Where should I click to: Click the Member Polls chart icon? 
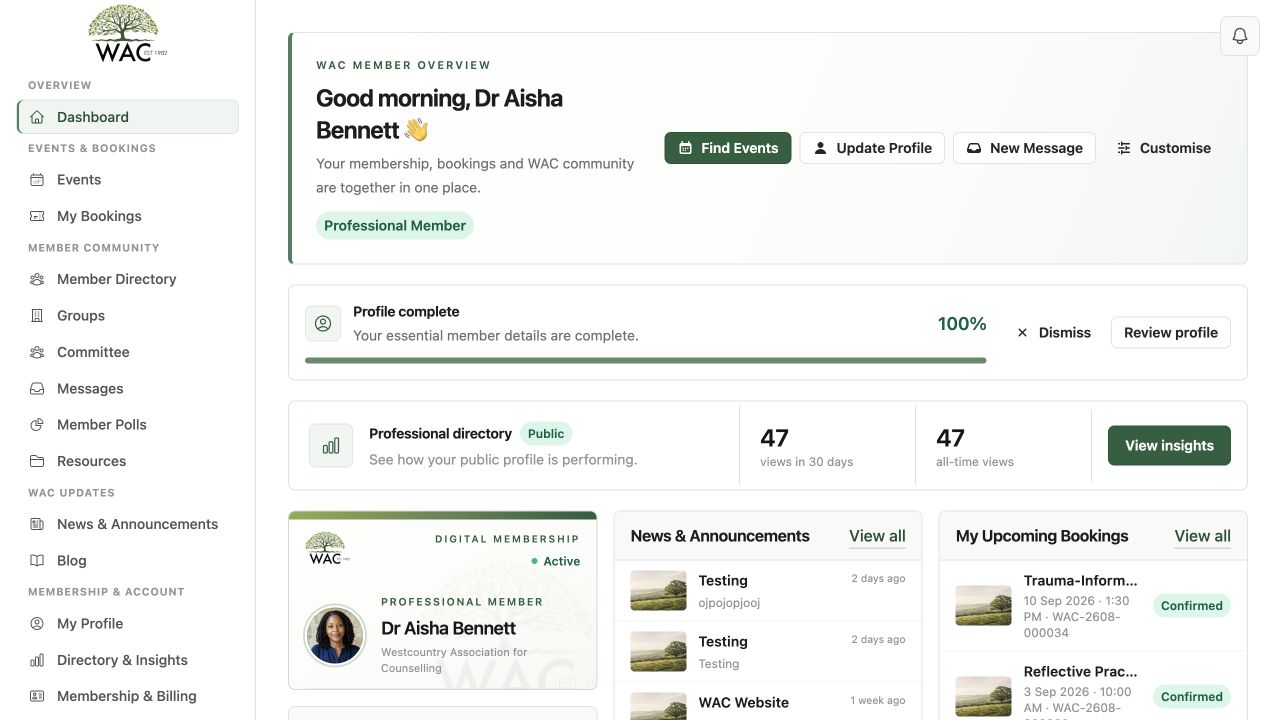click(37, 425)
